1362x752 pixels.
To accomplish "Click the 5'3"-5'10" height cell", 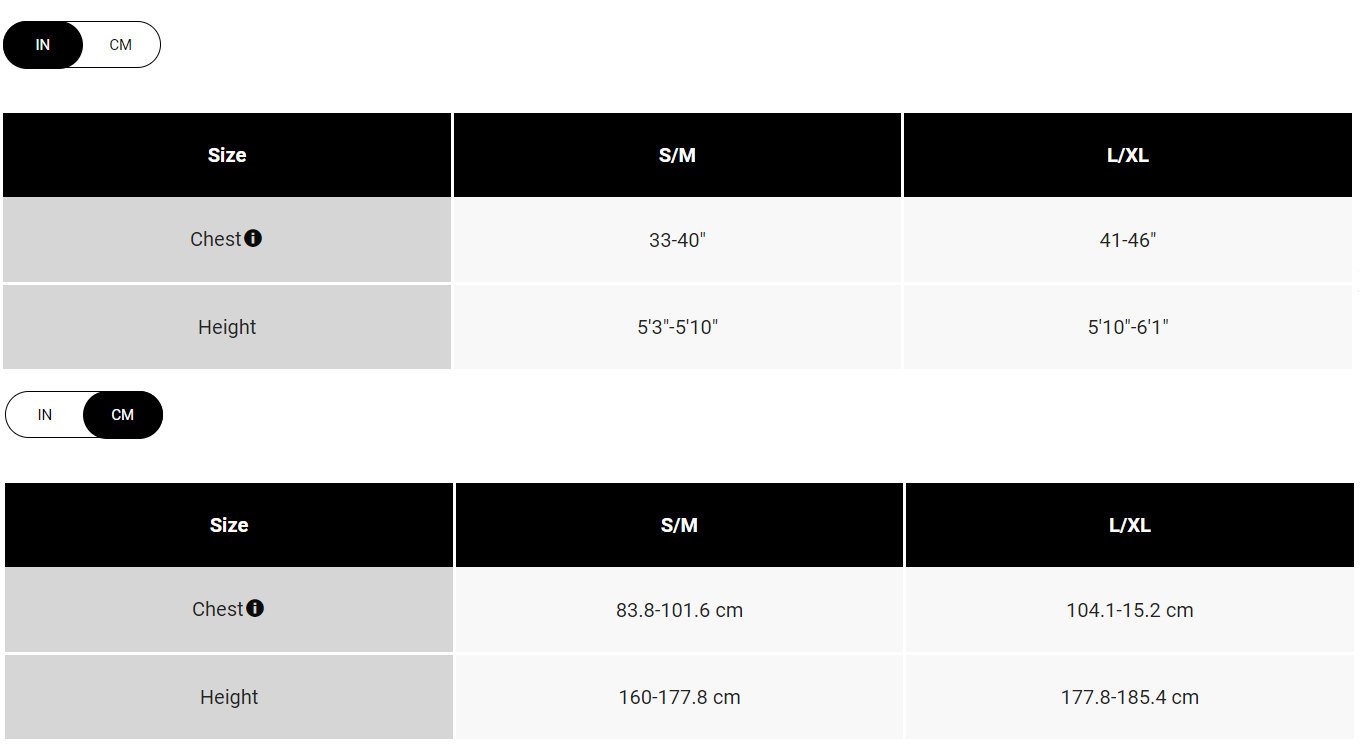I will [677, 327].
